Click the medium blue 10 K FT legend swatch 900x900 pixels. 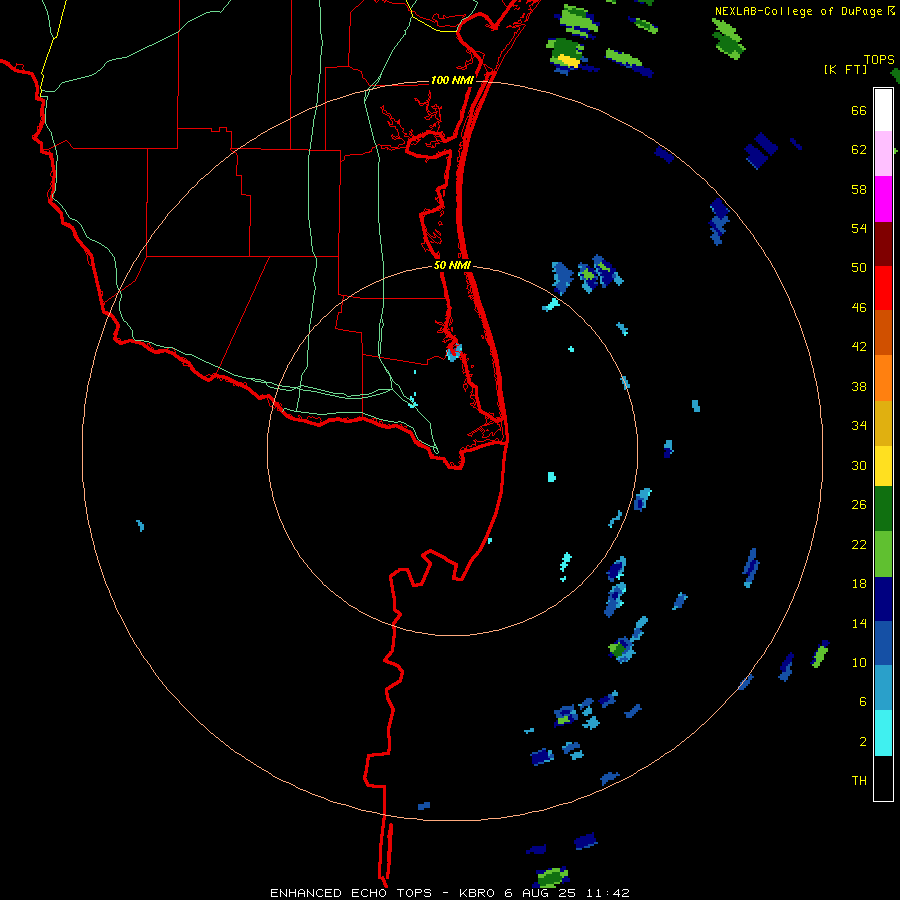883,643
